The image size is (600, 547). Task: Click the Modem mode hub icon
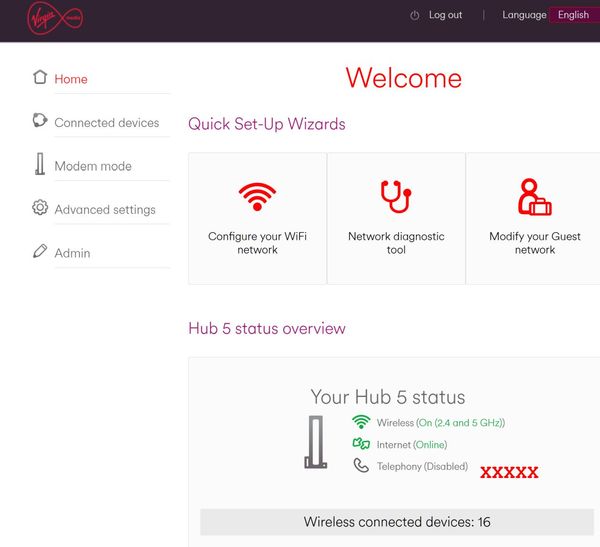[40, 164]
